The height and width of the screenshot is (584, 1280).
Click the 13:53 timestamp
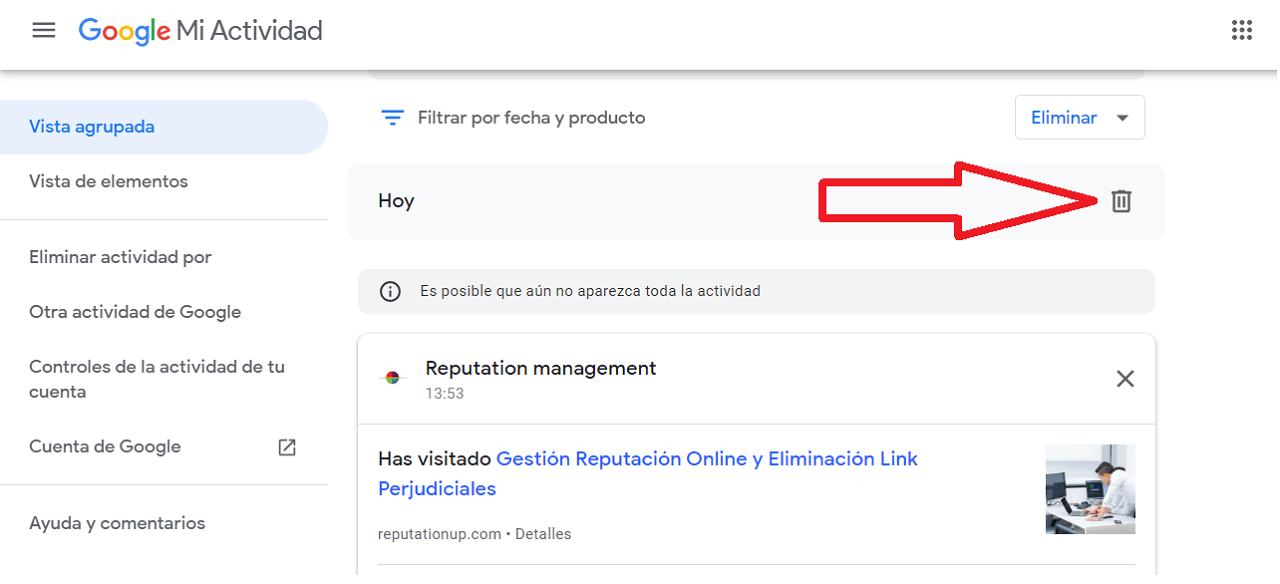pos(444,394)
